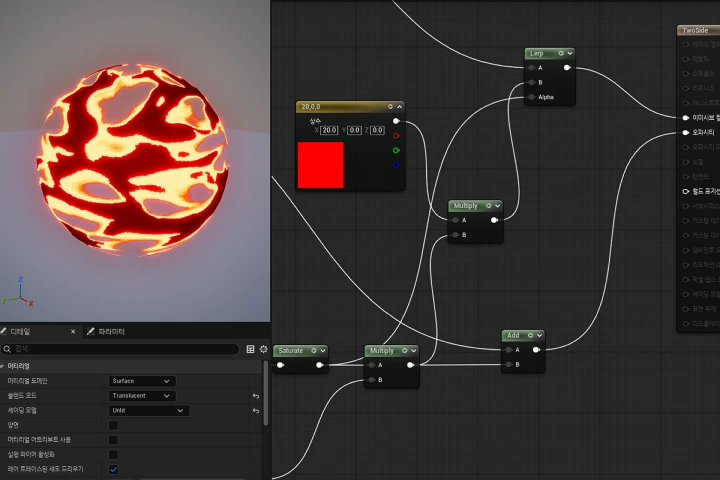Toggle preview icon on the upper Multiply node
This screenshot has height=480, width=720.
(x=489, y=206)
